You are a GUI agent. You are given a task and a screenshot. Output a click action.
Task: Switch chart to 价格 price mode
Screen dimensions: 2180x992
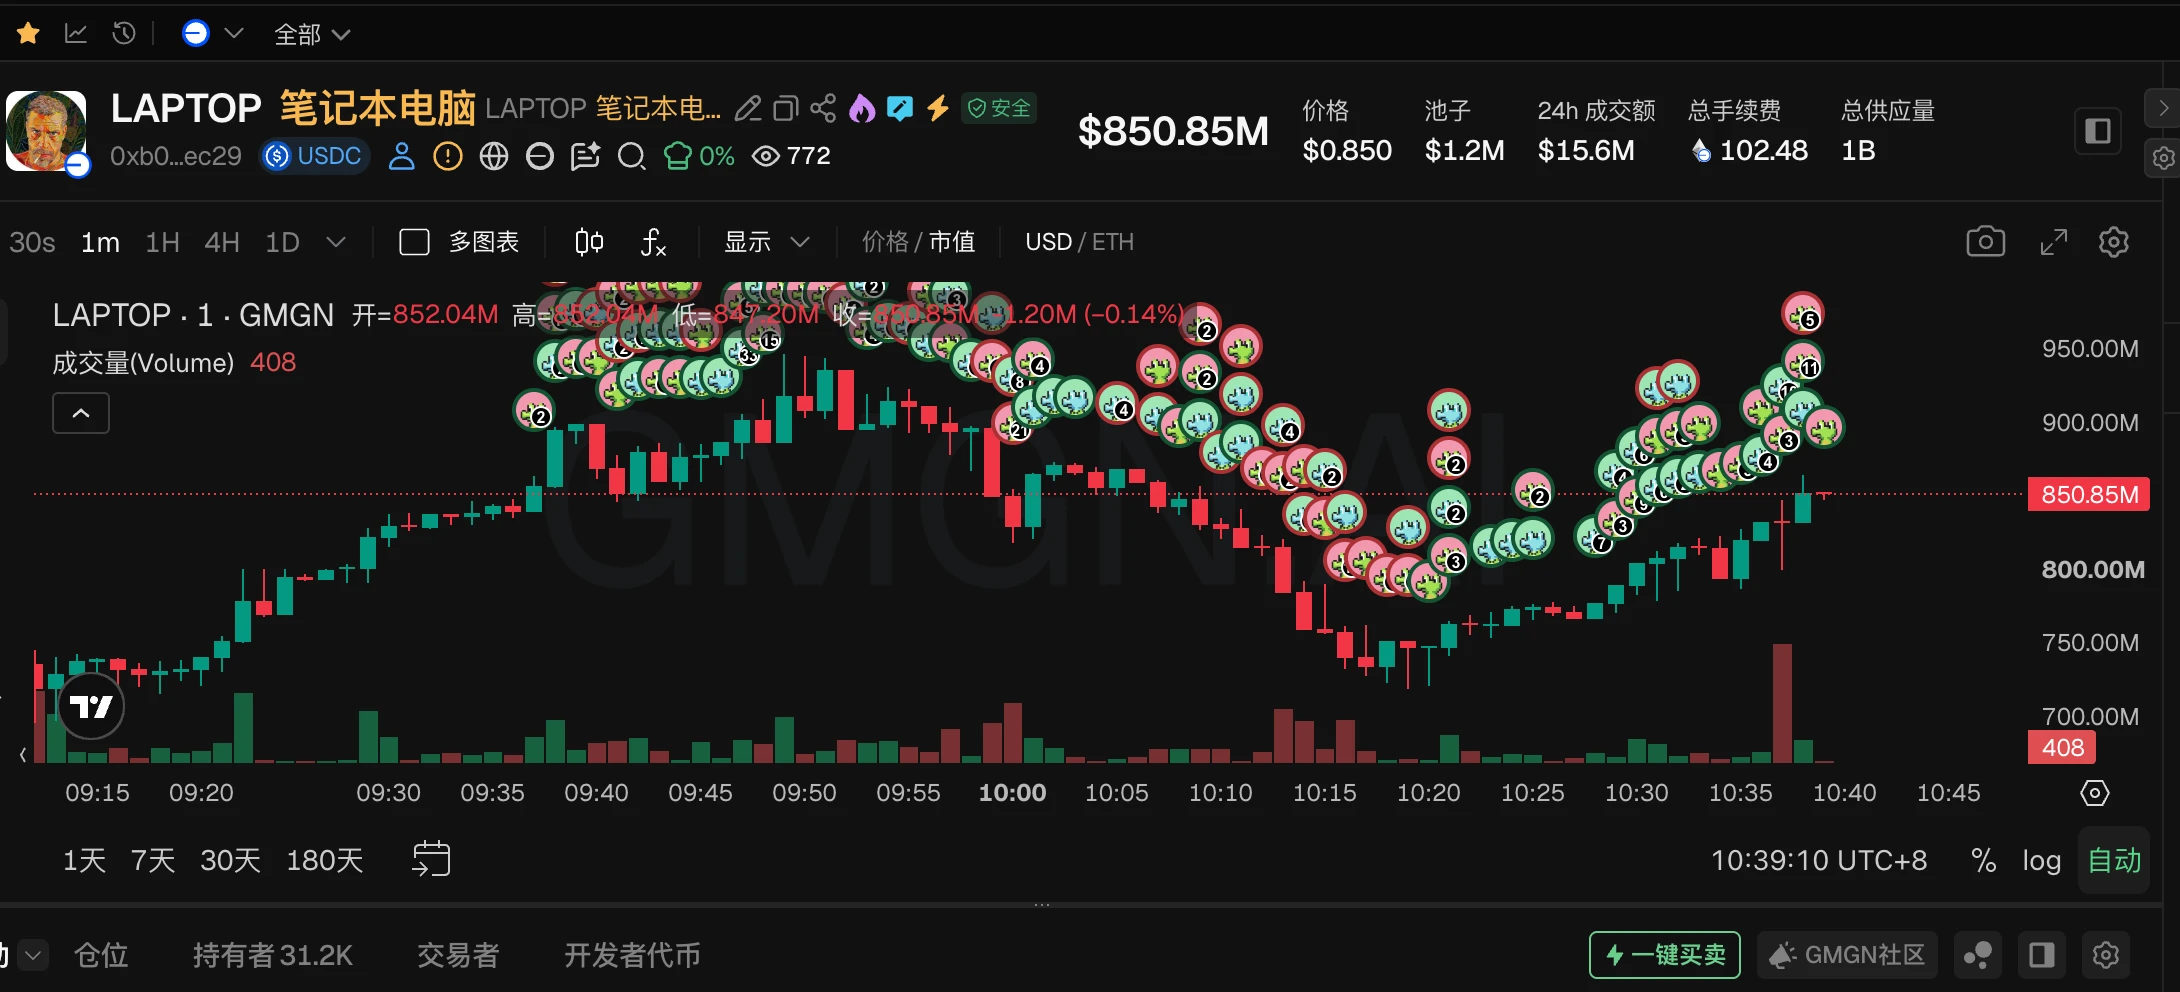885,242
